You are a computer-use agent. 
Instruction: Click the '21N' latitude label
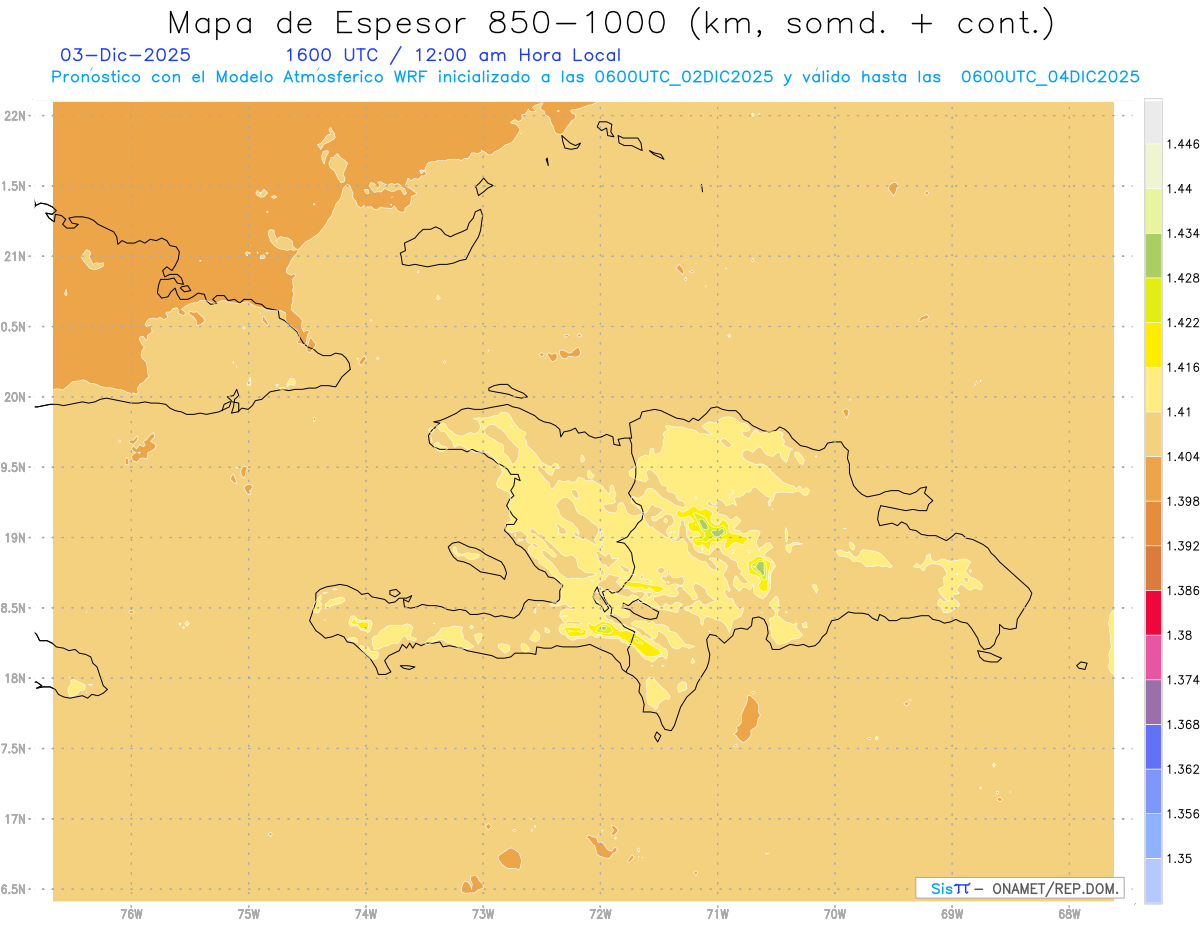tap(15, 256)
